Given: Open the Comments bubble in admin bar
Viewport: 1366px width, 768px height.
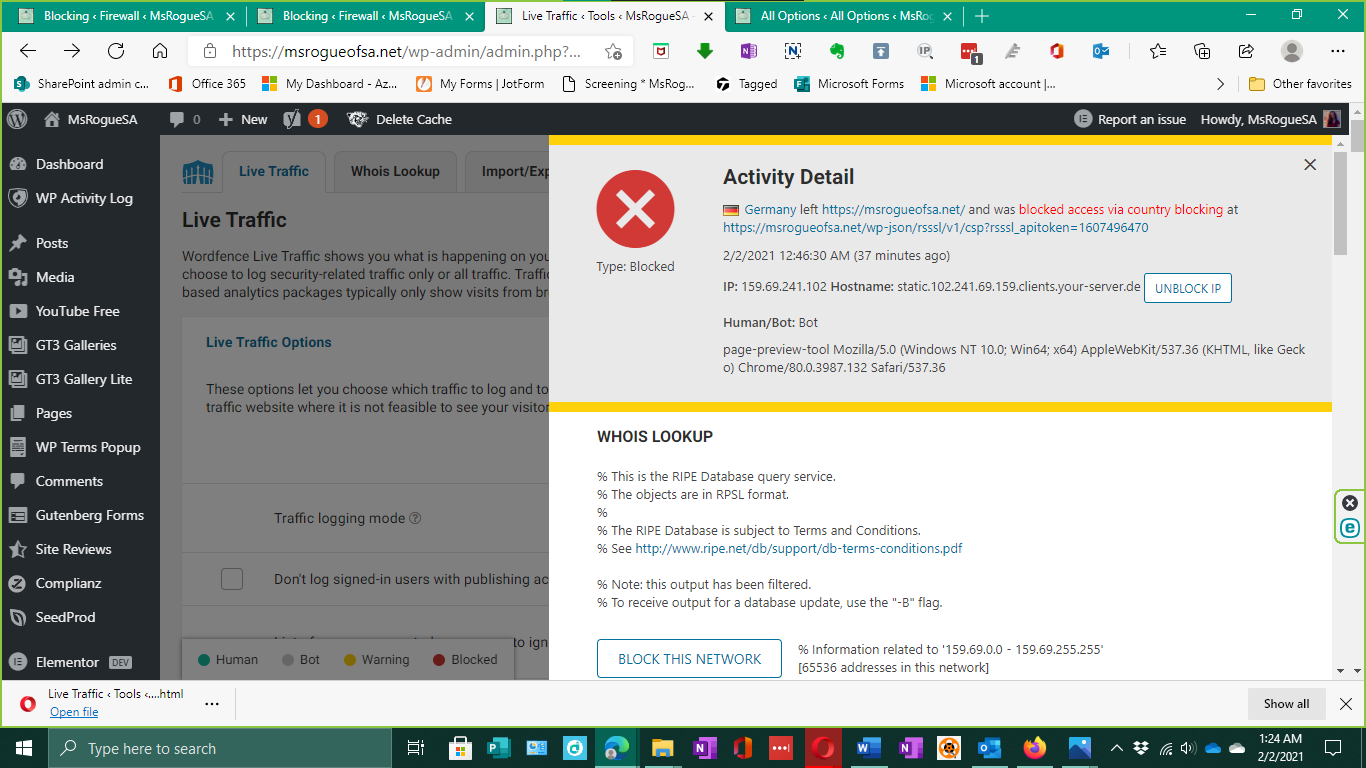Looking at the screenshot, I should (184, 119).
